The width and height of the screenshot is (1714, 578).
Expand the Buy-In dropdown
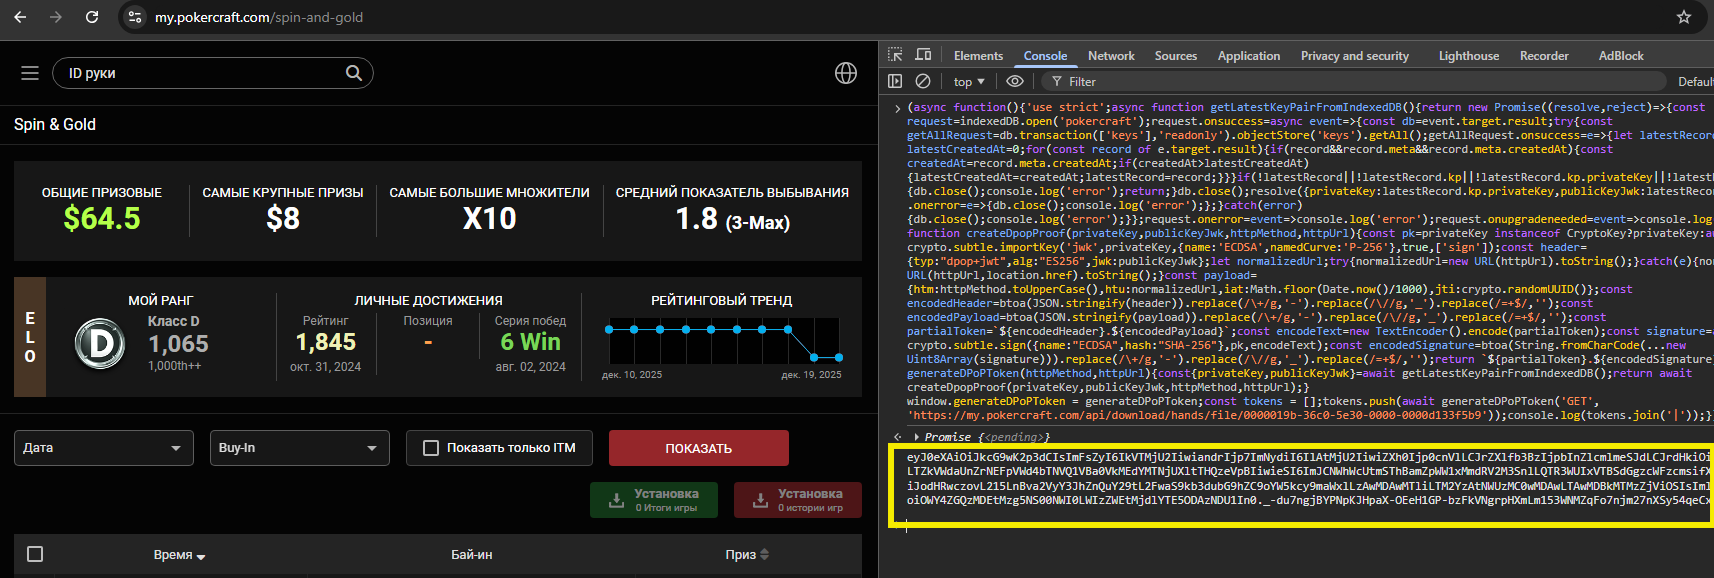(x=299, y=448)
